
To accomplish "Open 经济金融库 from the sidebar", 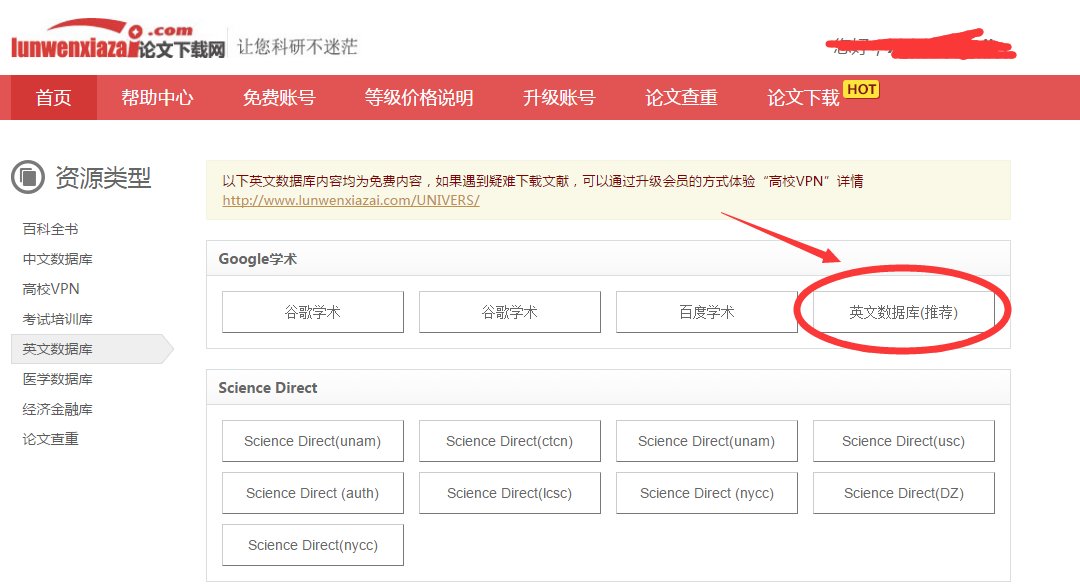I will 58,409.
